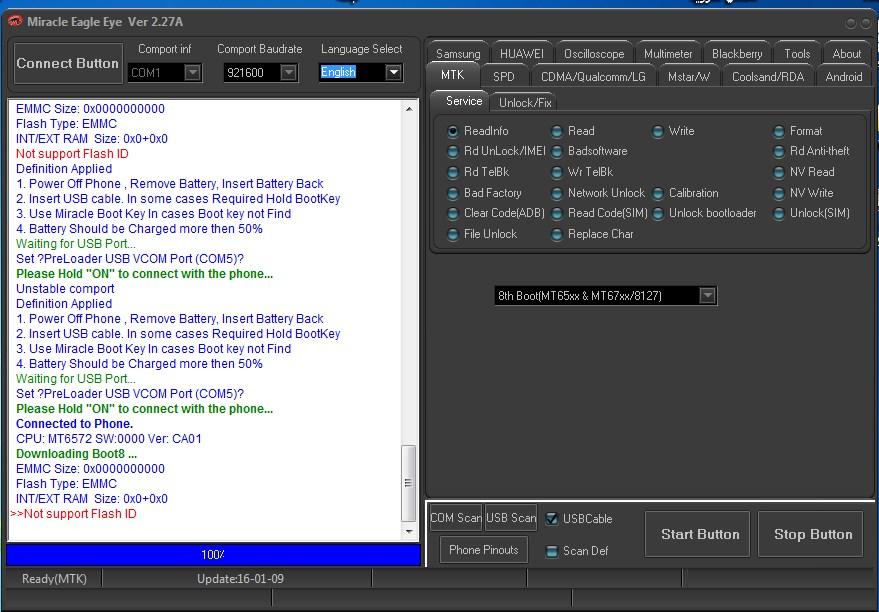Screen dimensions: 879x612
Task: Open the Tools tab
Action: [x=797, y=54]
